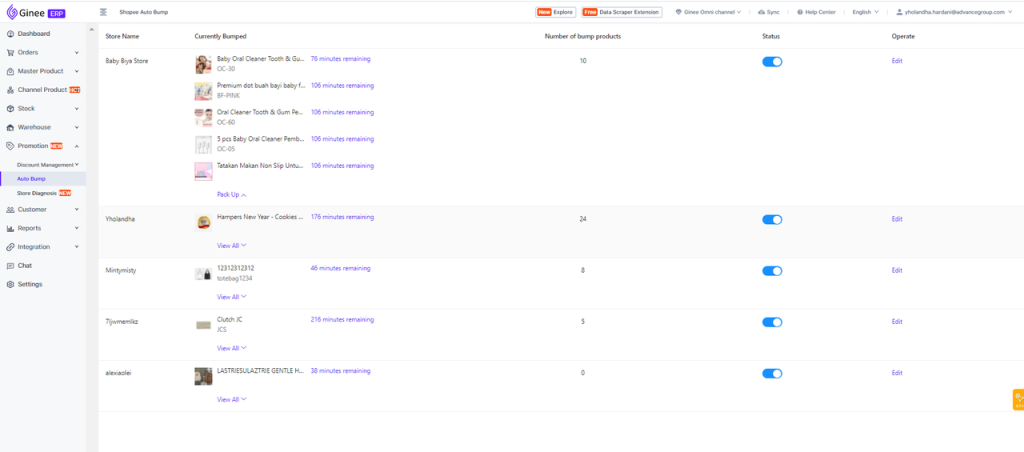Expand the Orders menu chevron
This screenshot has width=1024, height=452.
[76, 52]
